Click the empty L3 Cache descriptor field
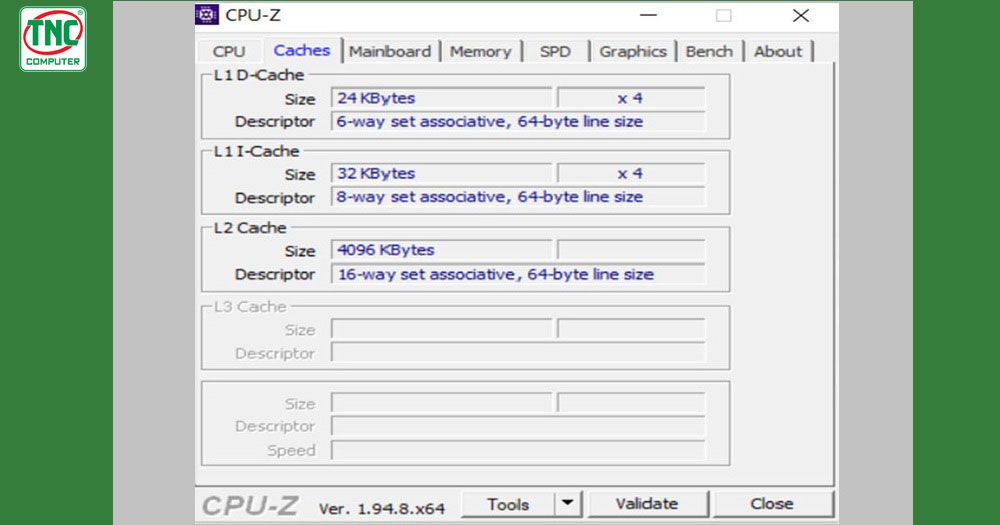This screenshot has height=525, width=1000. tap(518, 353)
